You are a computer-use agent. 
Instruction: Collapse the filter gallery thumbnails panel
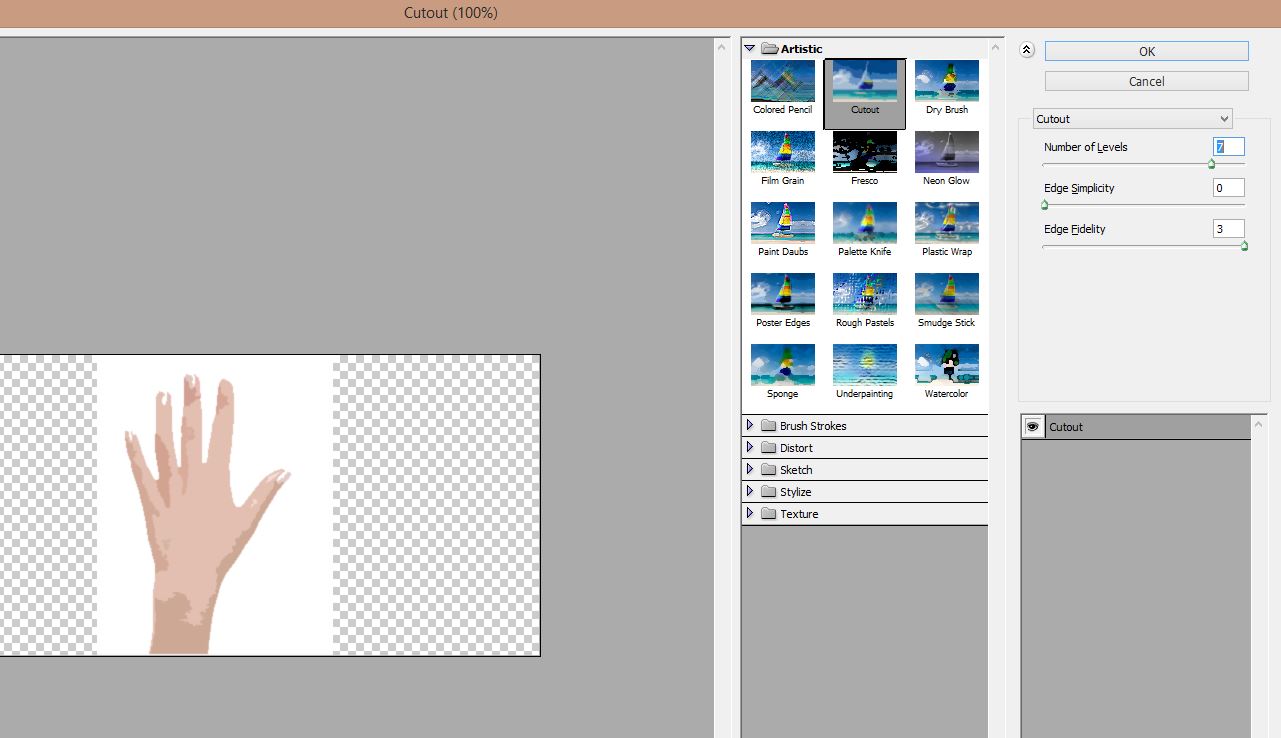(1027, 50)
